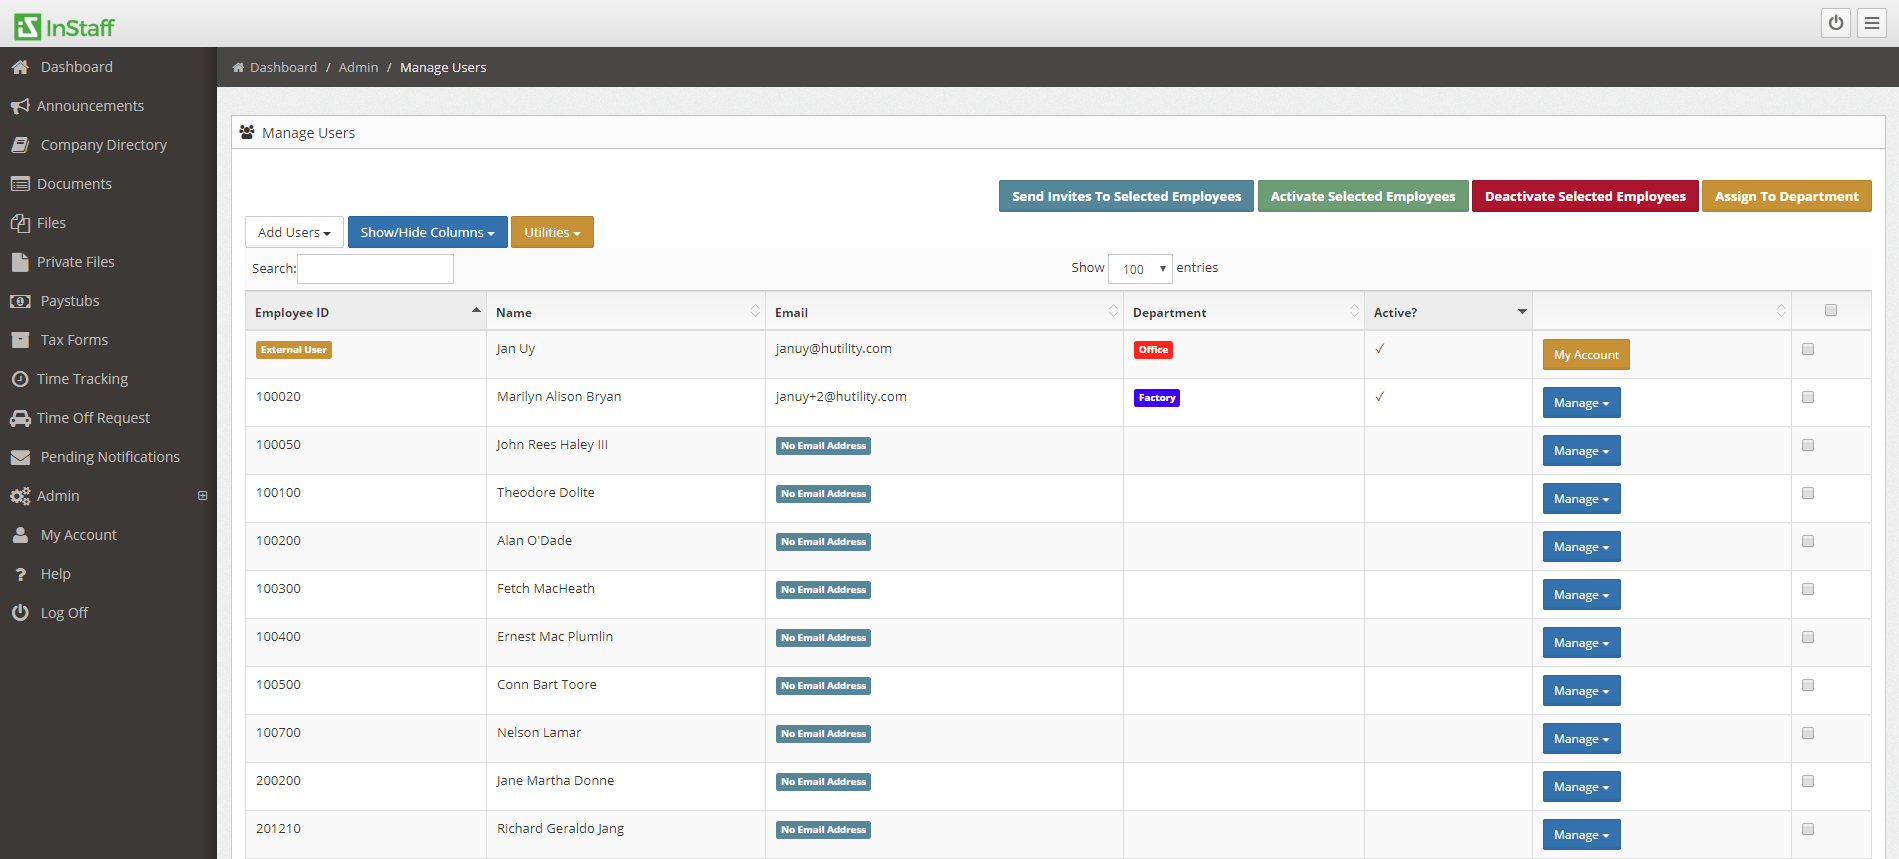Viewport: 1899px width, 859px height.
Task: Click the Time Off Request car icon
Action: [20, 418]
